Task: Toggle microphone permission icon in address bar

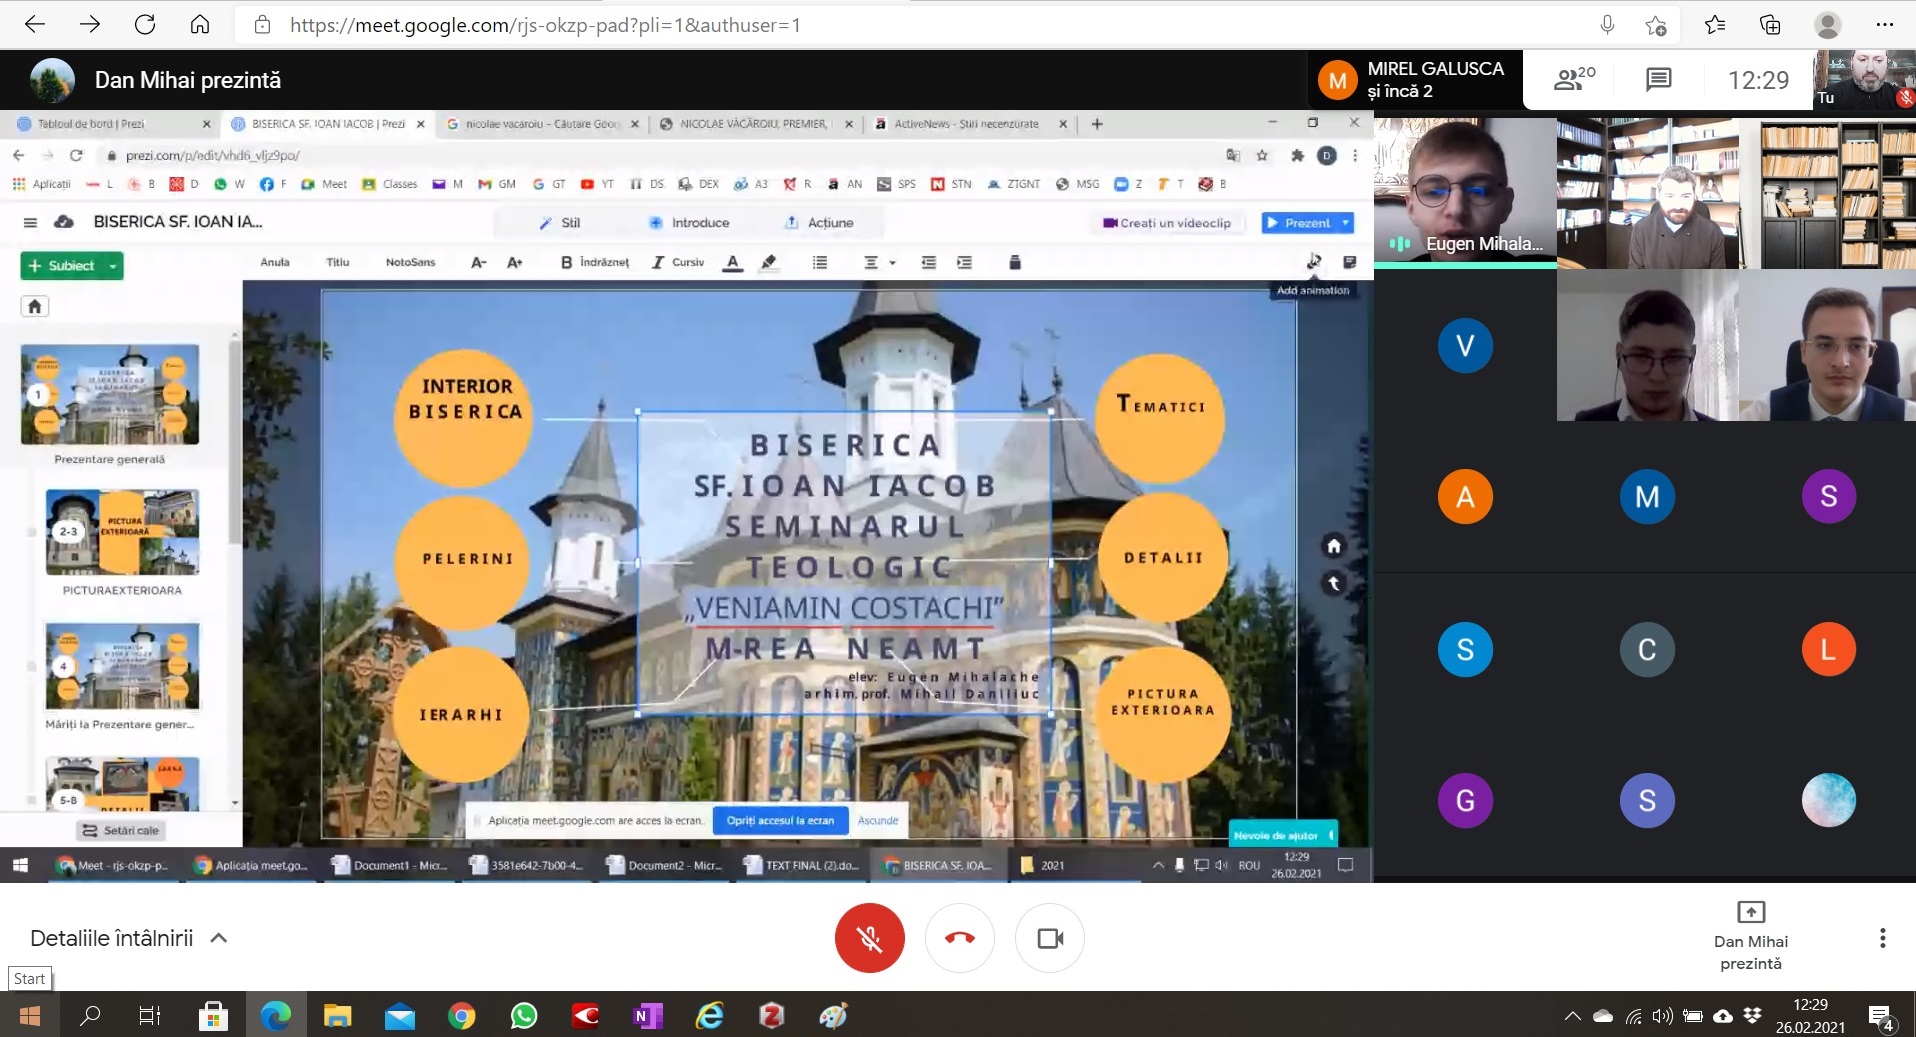Action: pos(1607,25)
